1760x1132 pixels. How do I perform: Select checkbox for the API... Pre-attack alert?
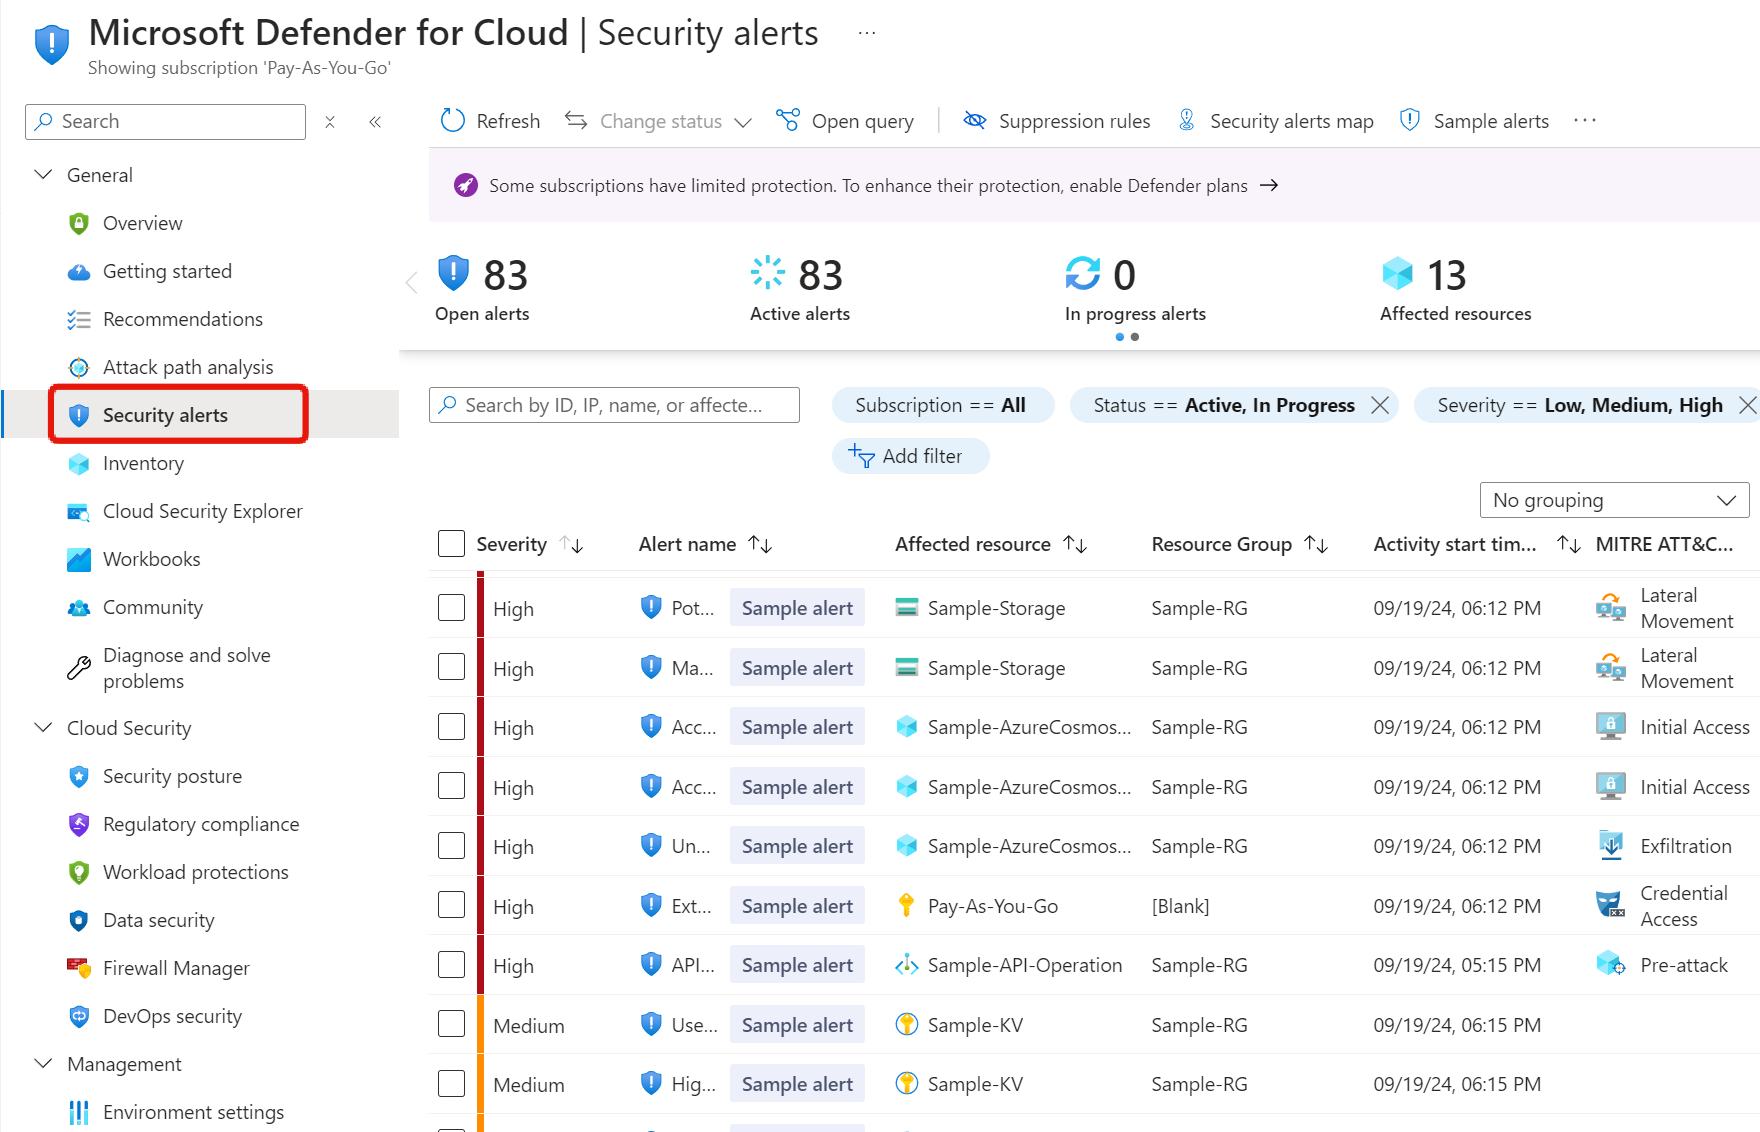451,965
